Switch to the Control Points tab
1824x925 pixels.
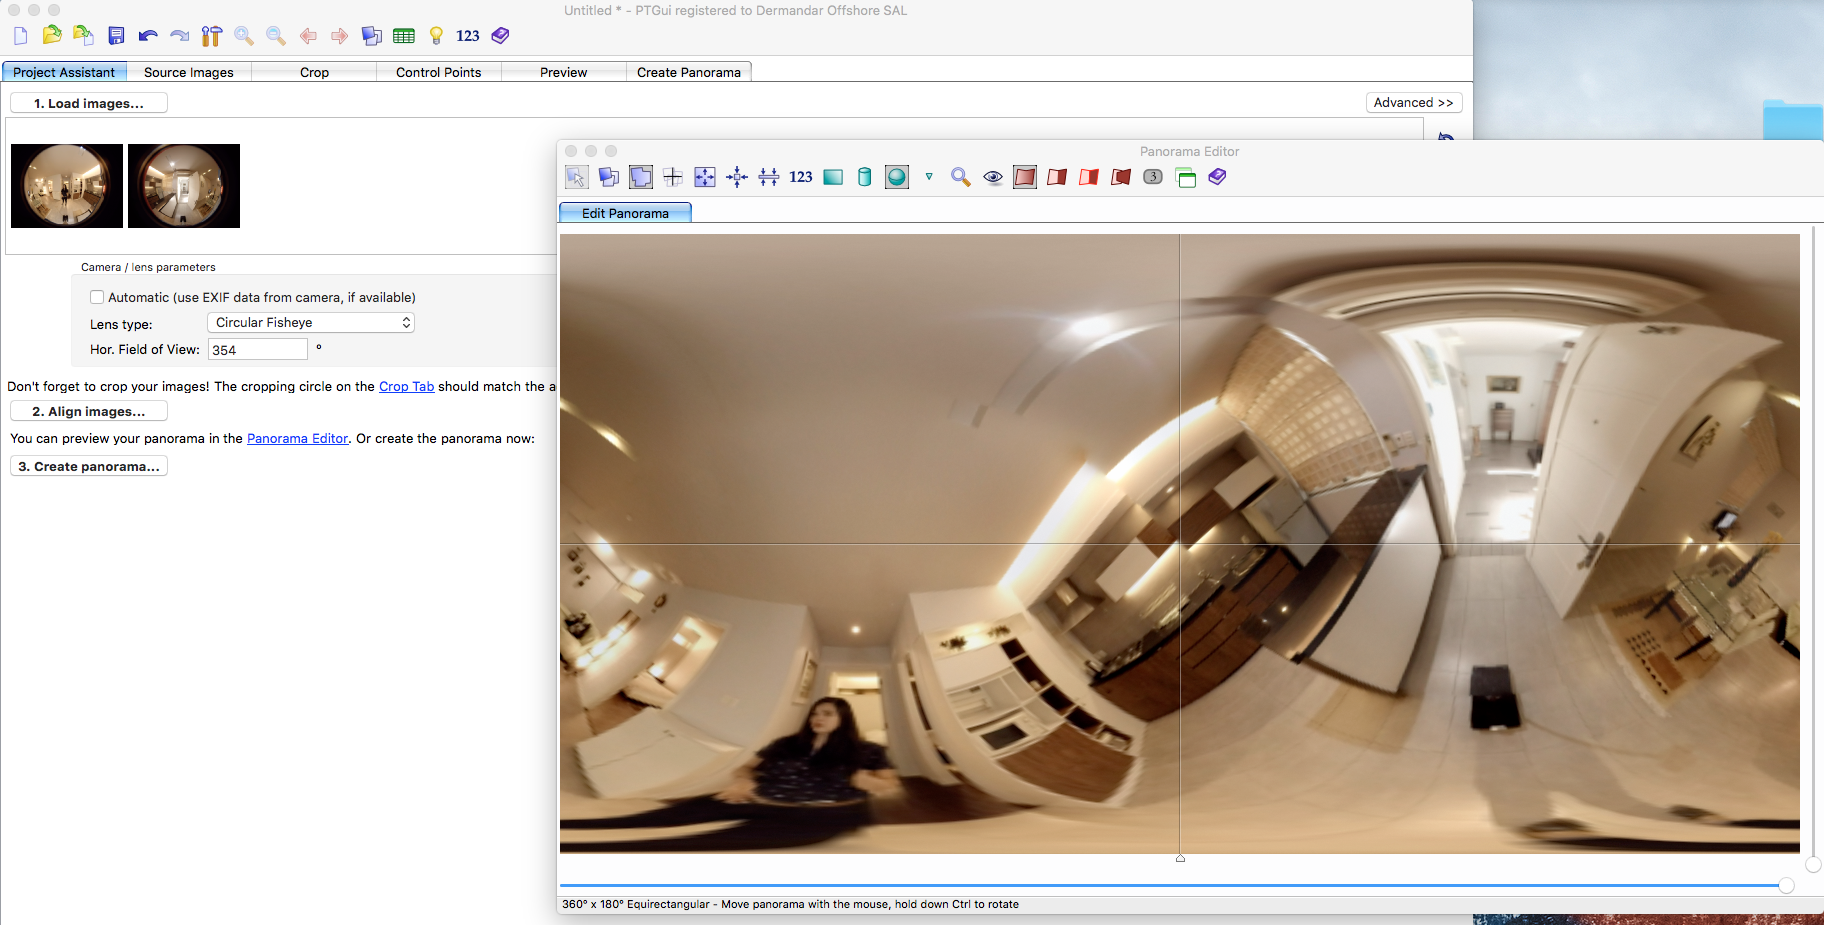(x=438, y=72)
